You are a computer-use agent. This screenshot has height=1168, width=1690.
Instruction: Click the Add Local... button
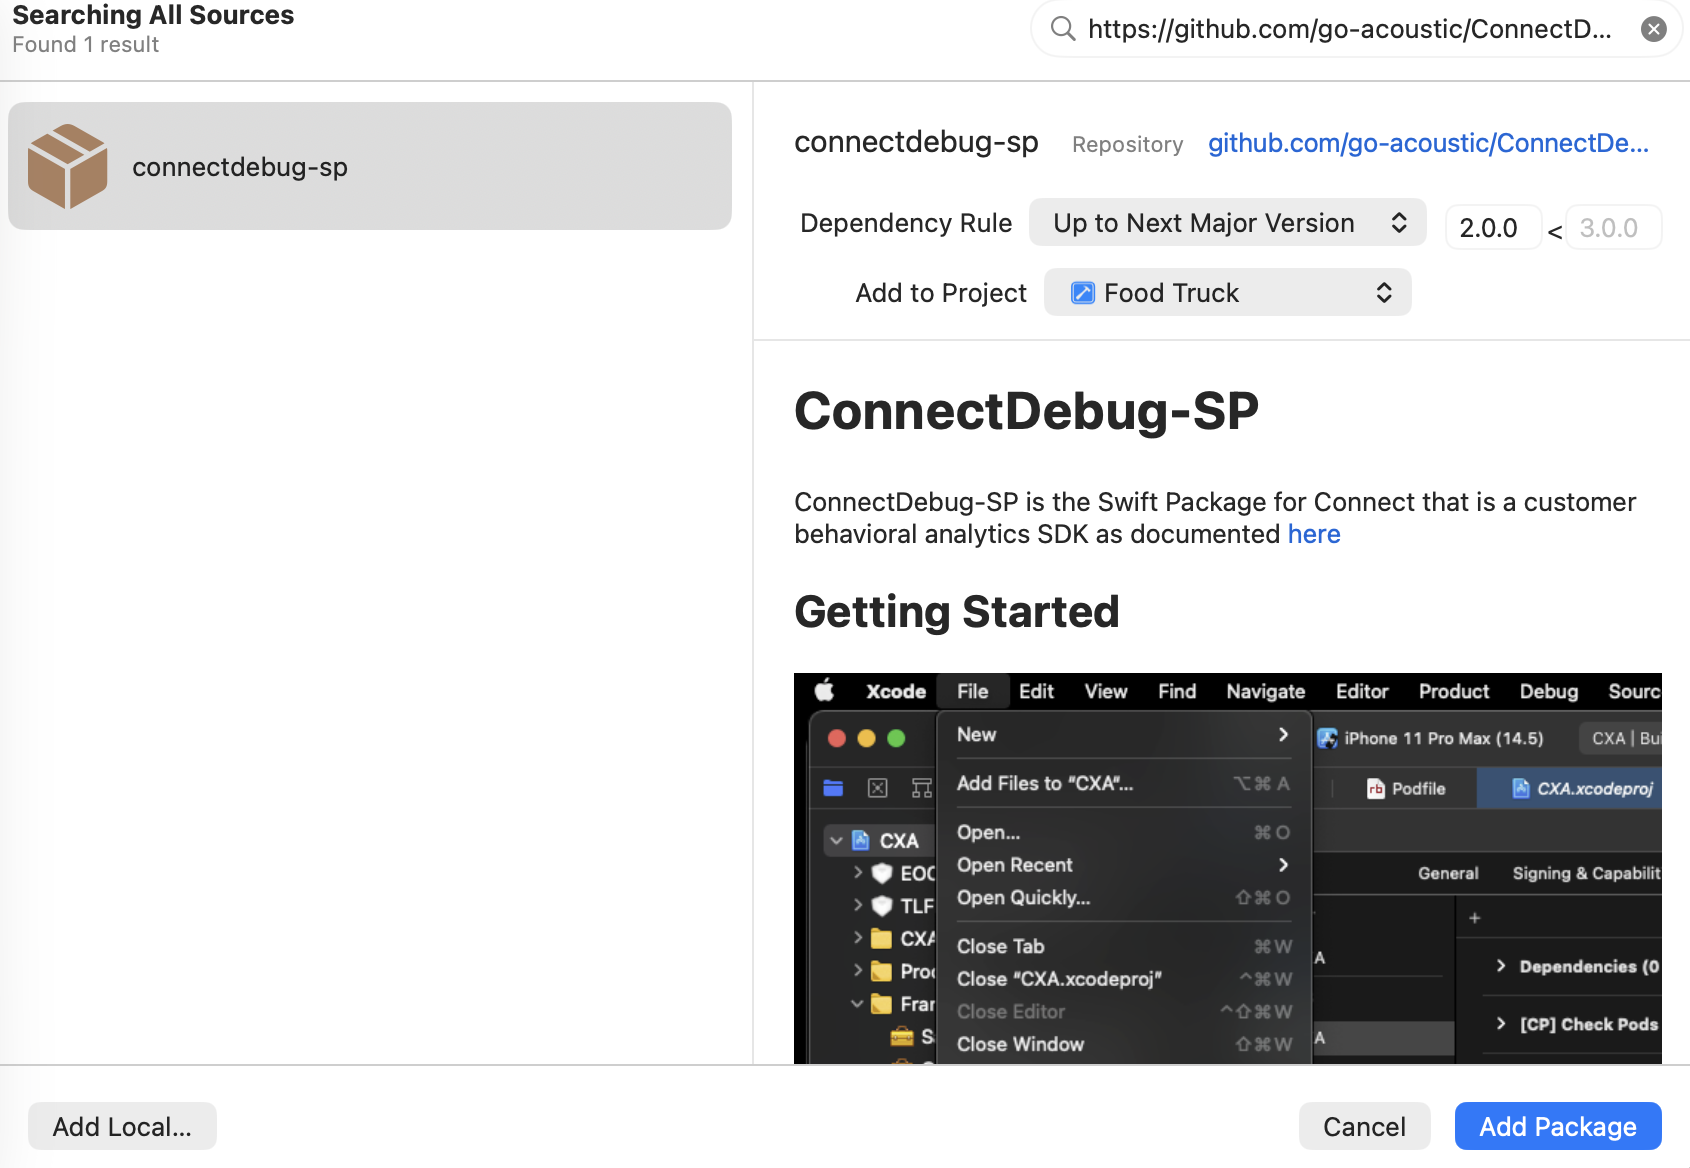[122, 1126]
